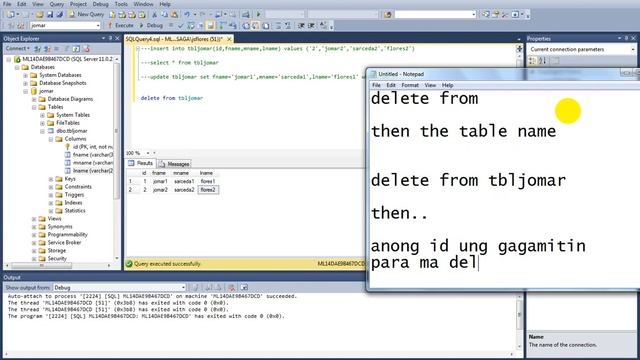Click the Uncomment selected lines icon
This screenshot has width=640, height=360.
288,26
